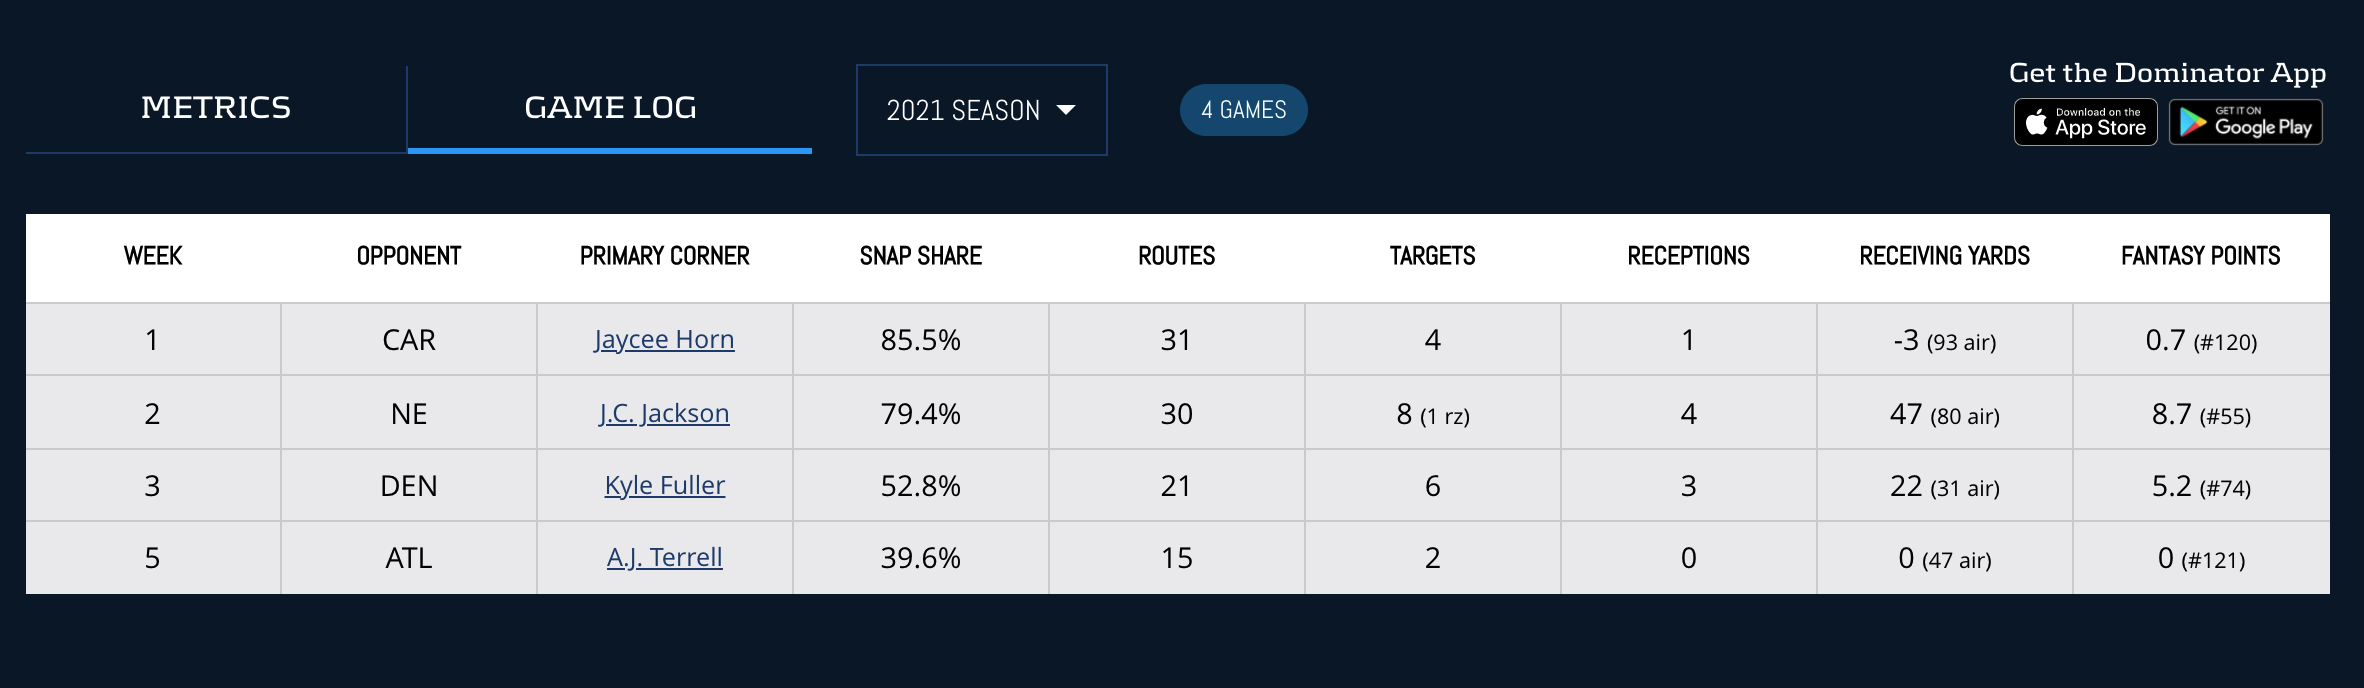The width and height of the screenshot is (2364, 688).
Task: Click the Routes column header
Action: tap(1176, 256)
